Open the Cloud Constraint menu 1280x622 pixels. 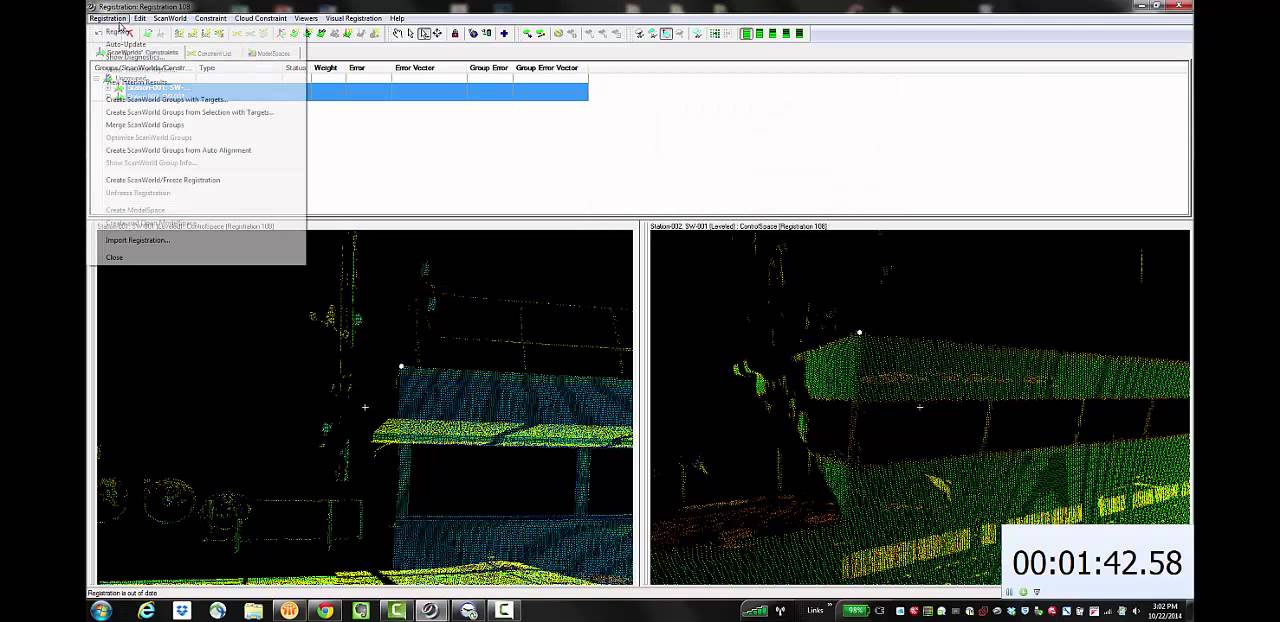pyautogui.click(x=261, y=18)
